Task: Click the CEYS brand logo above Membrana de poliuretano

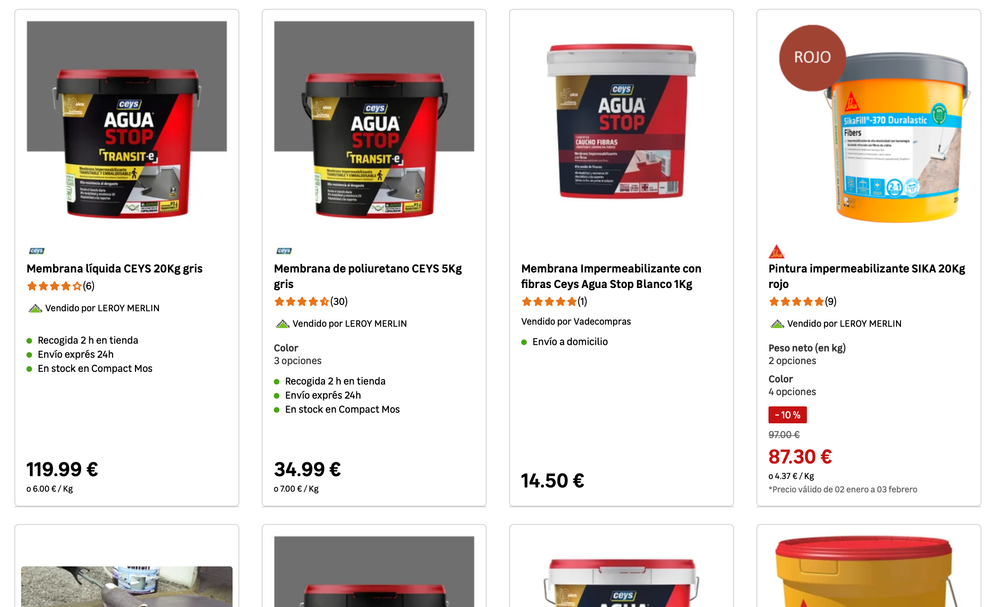Action: (x=284, y=251)
